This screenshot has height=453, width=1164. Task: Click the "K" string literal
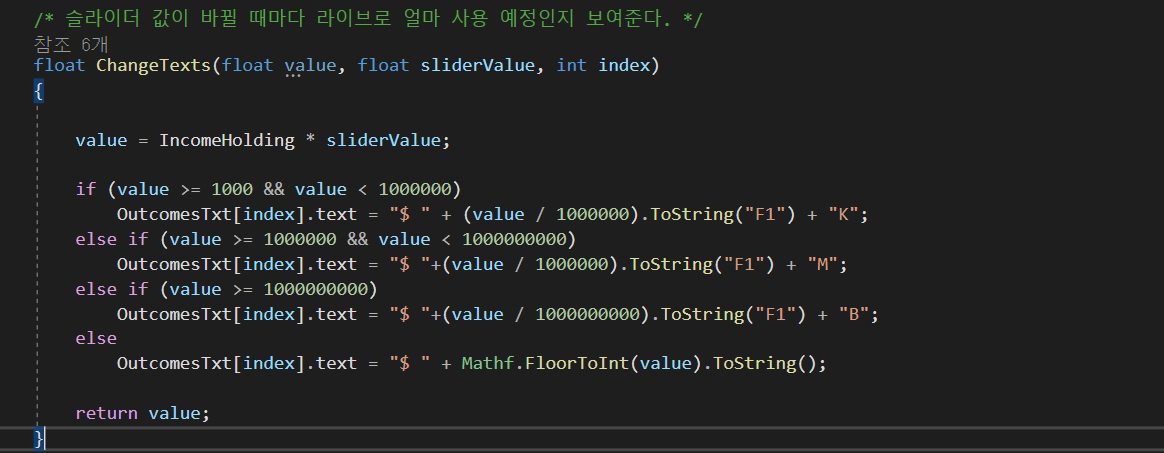[x=843, y=215]
